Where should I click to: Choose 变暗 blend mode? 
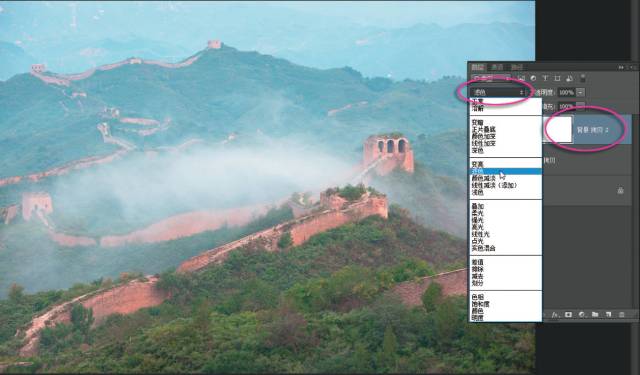tap(506, 122)
